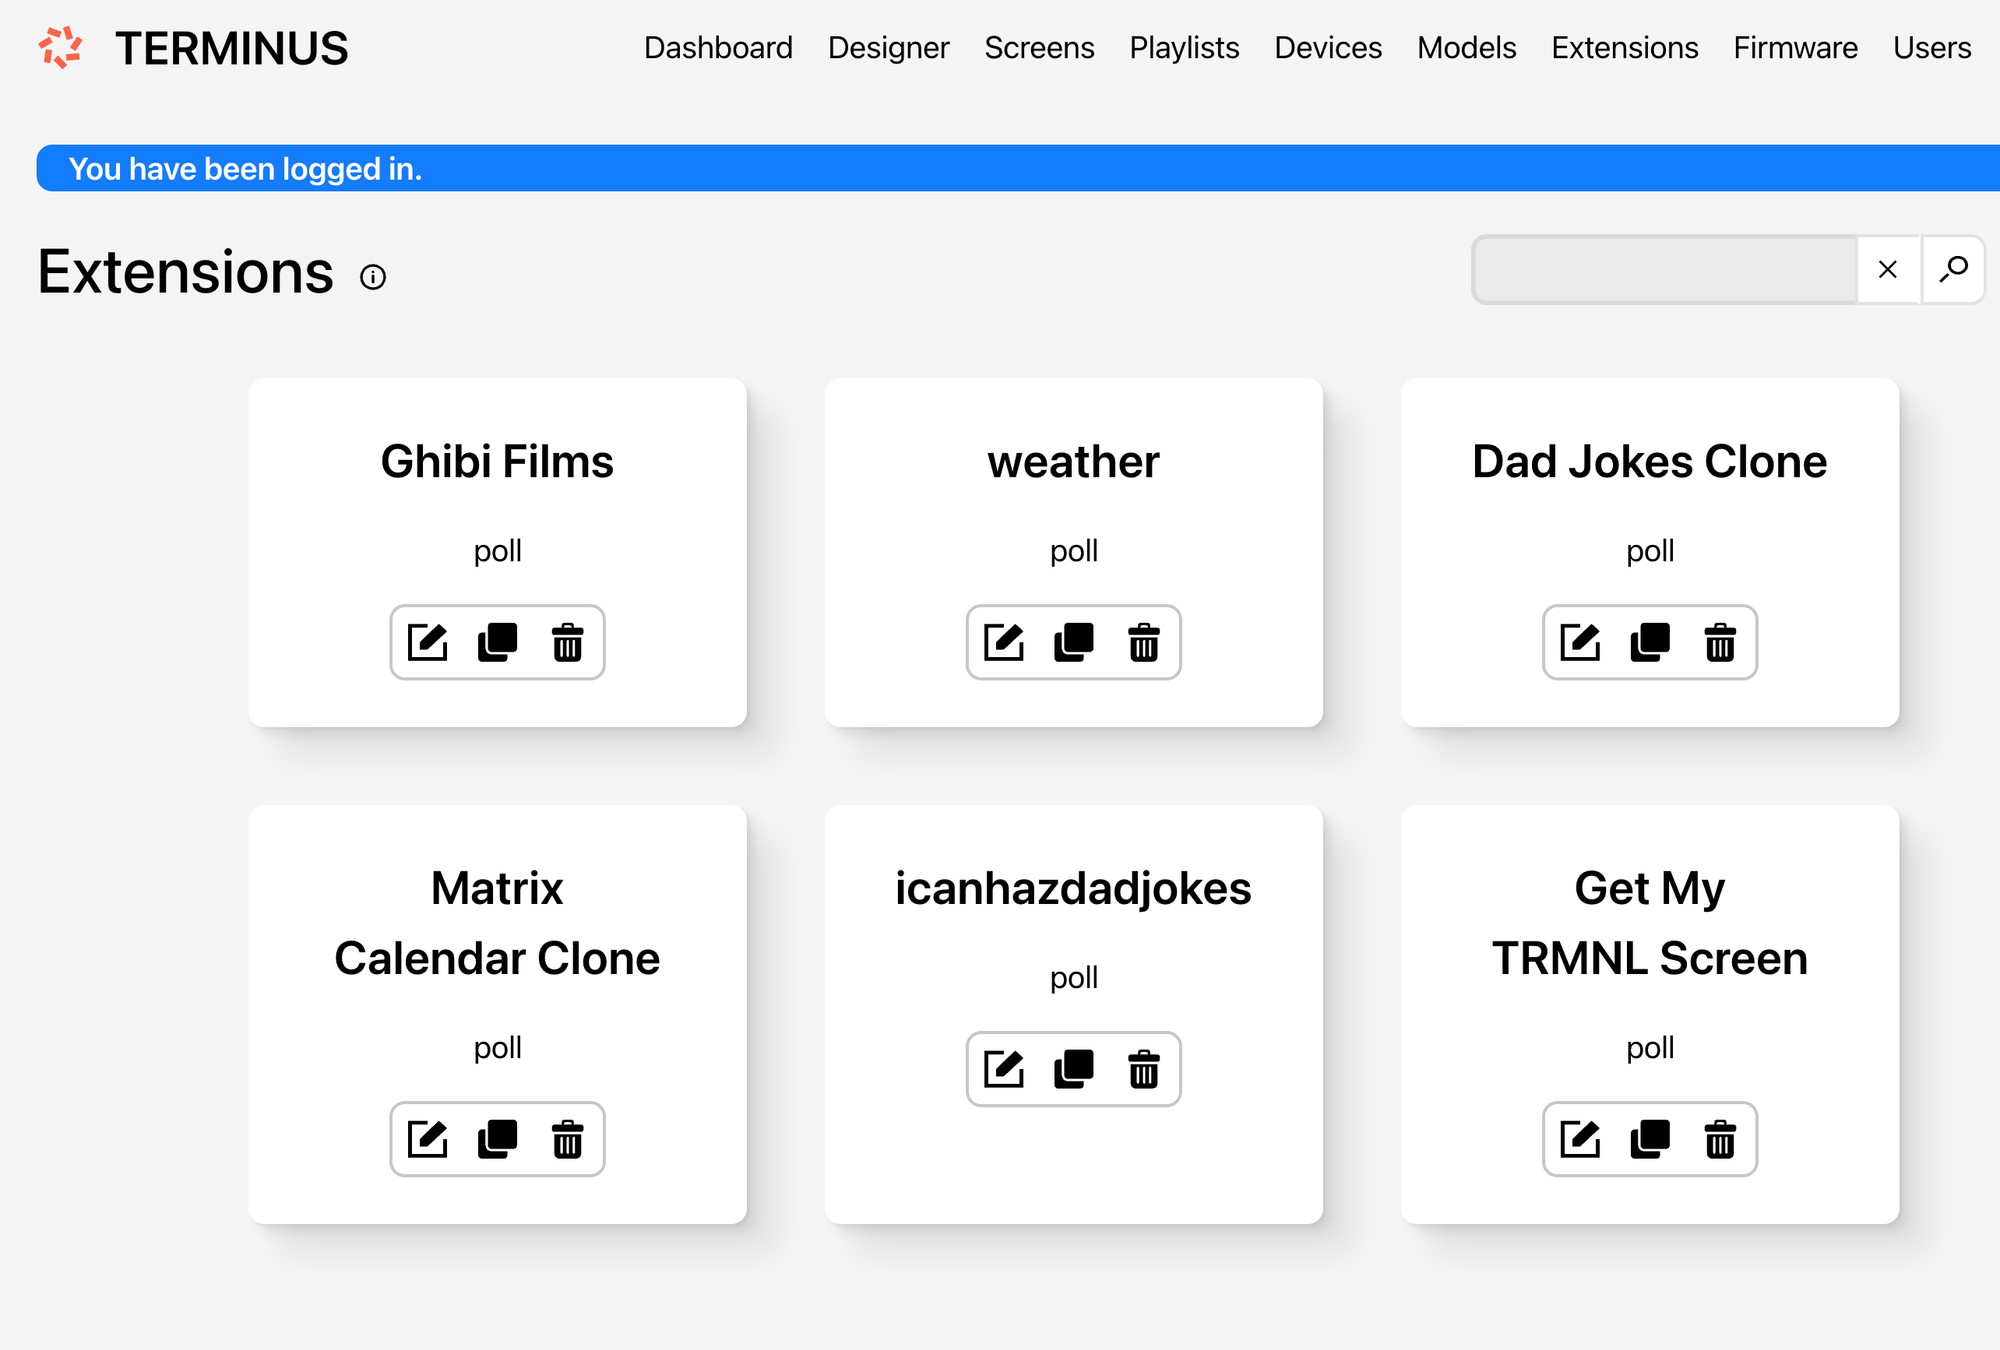Viewport: 2000px width, 1350px height.
Task: Clone the Ghibi Films extension
Action: [x=498, y=642]
